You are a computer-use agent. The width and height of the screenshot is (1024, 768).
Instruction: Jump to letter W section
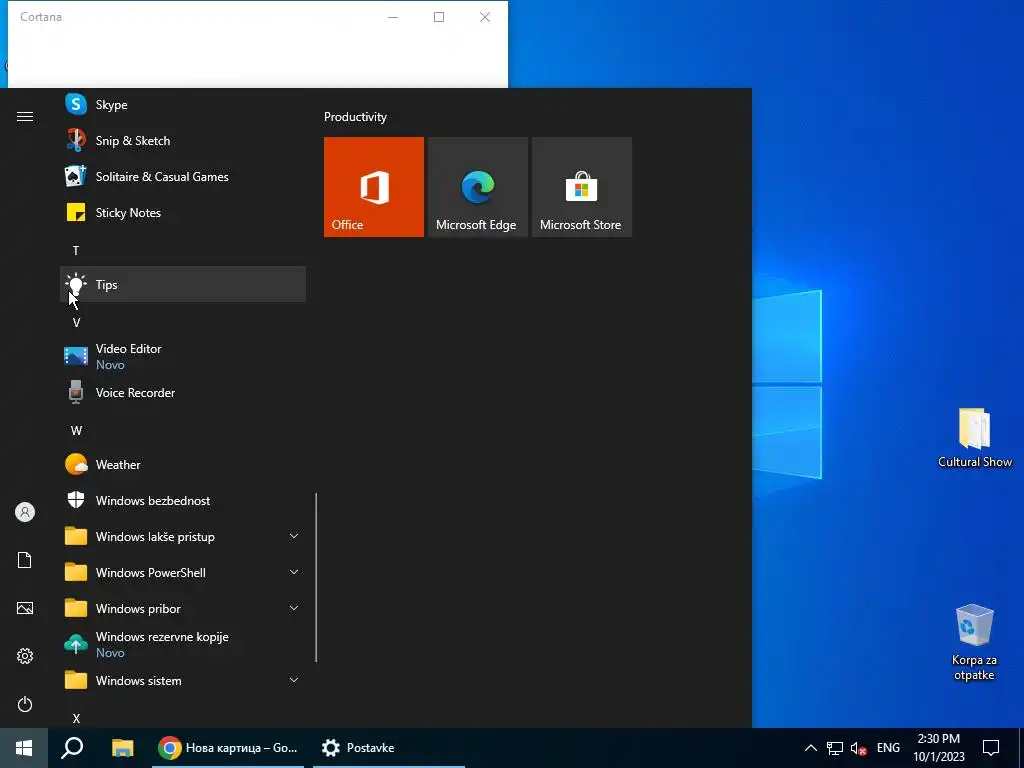[x=76, y=430]
